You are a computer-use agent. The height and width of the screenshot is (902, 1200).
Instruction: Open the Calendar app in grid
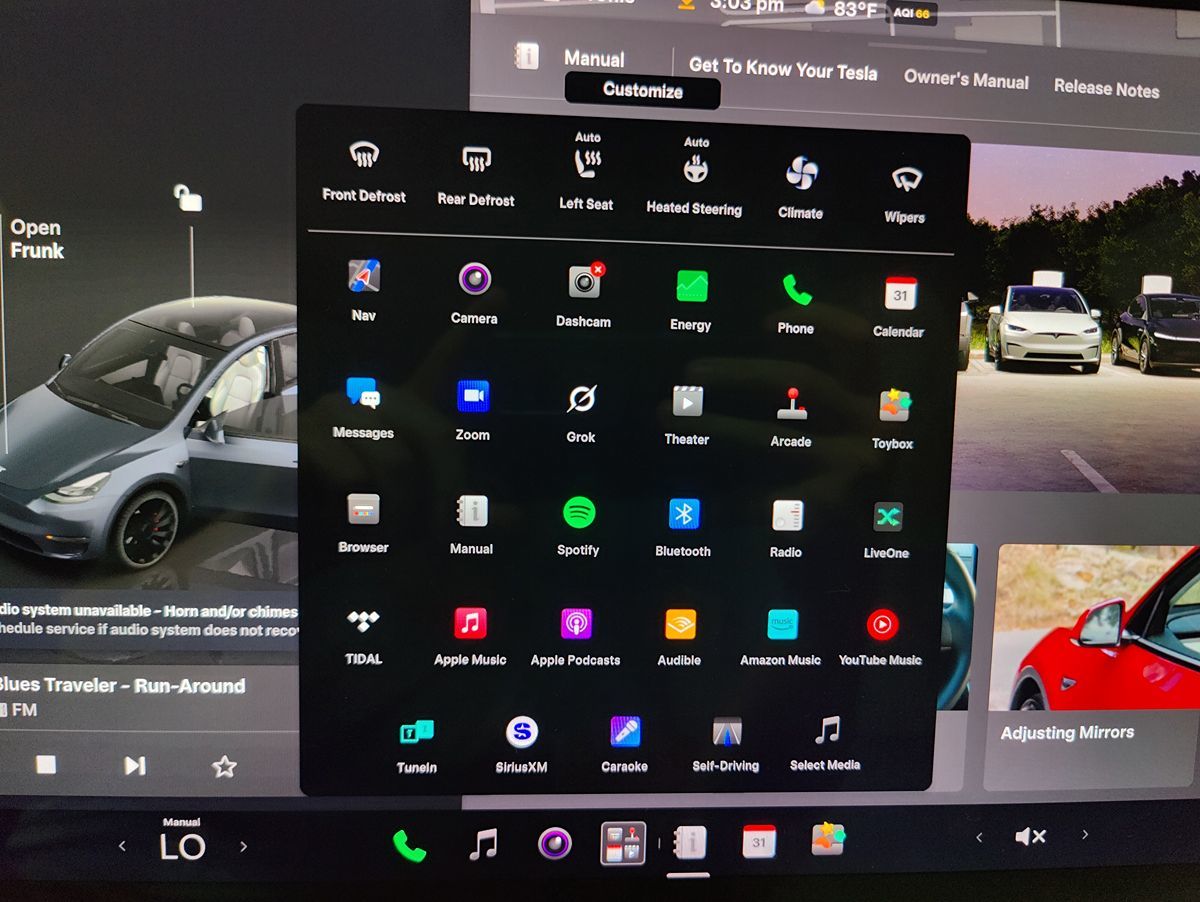point(899,307)
